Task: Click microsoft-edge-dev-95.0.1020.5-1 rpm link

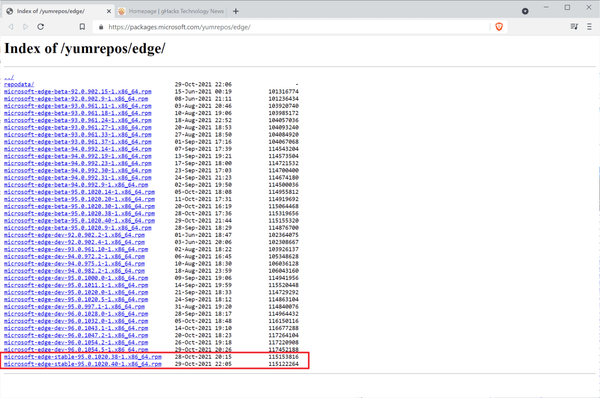Action: click(x=76, y=300)
